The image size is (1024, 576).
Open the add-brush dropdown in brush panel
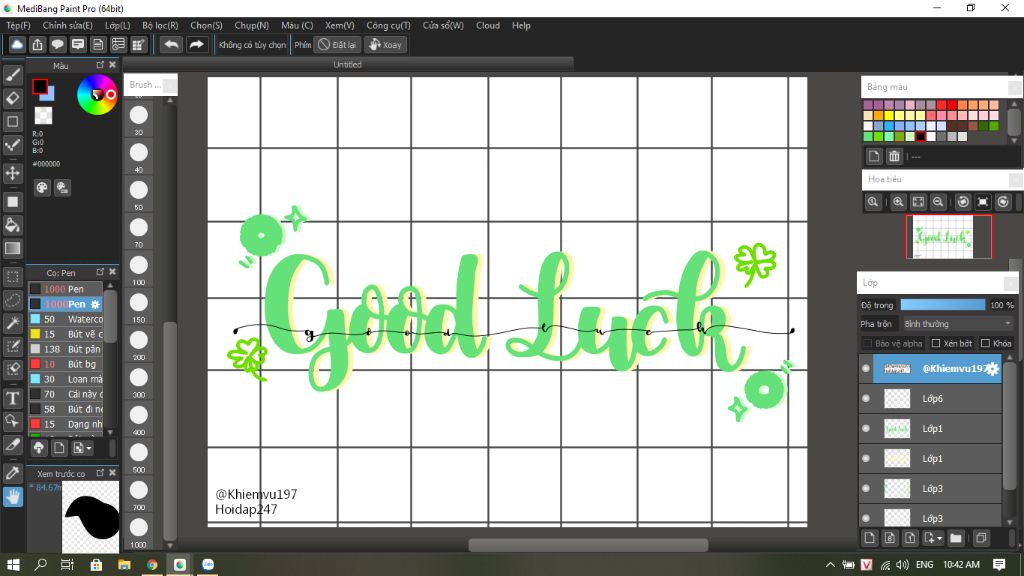coord(82,448)
